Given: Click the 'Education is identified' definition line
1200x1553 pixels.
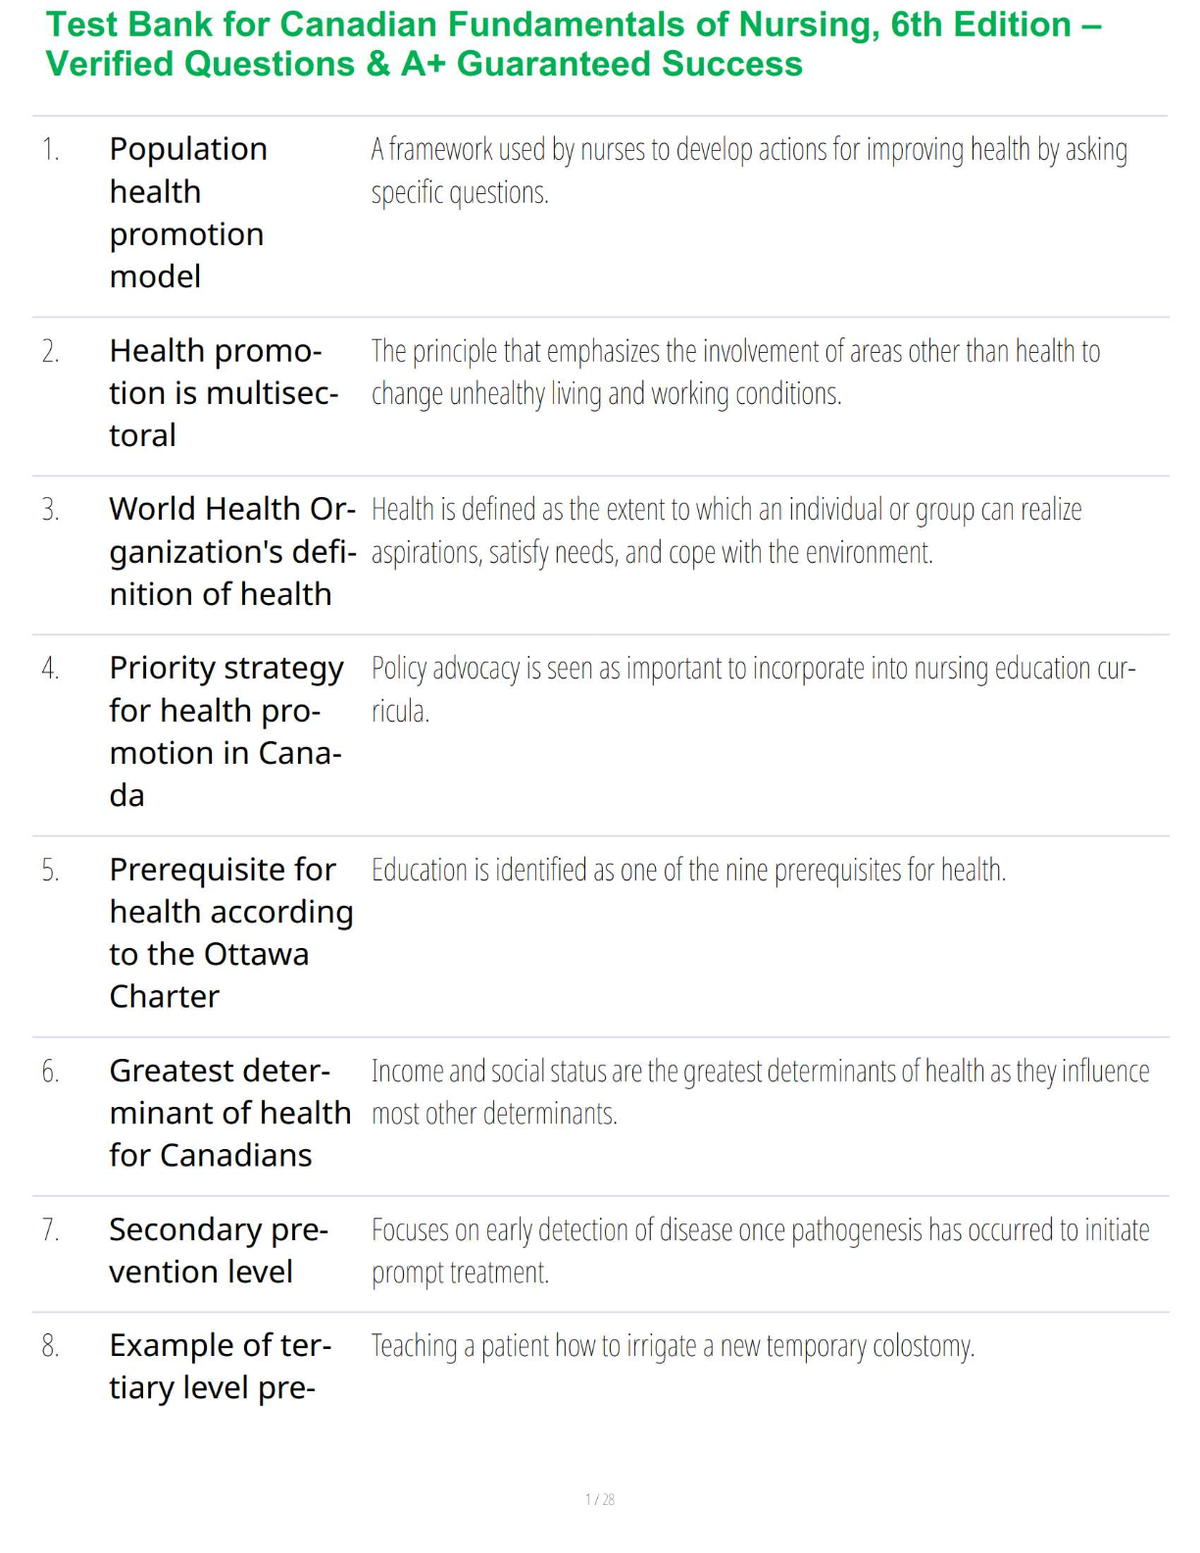Looking at the screenshot, I should pyautogui.click(x=688, y=870).
